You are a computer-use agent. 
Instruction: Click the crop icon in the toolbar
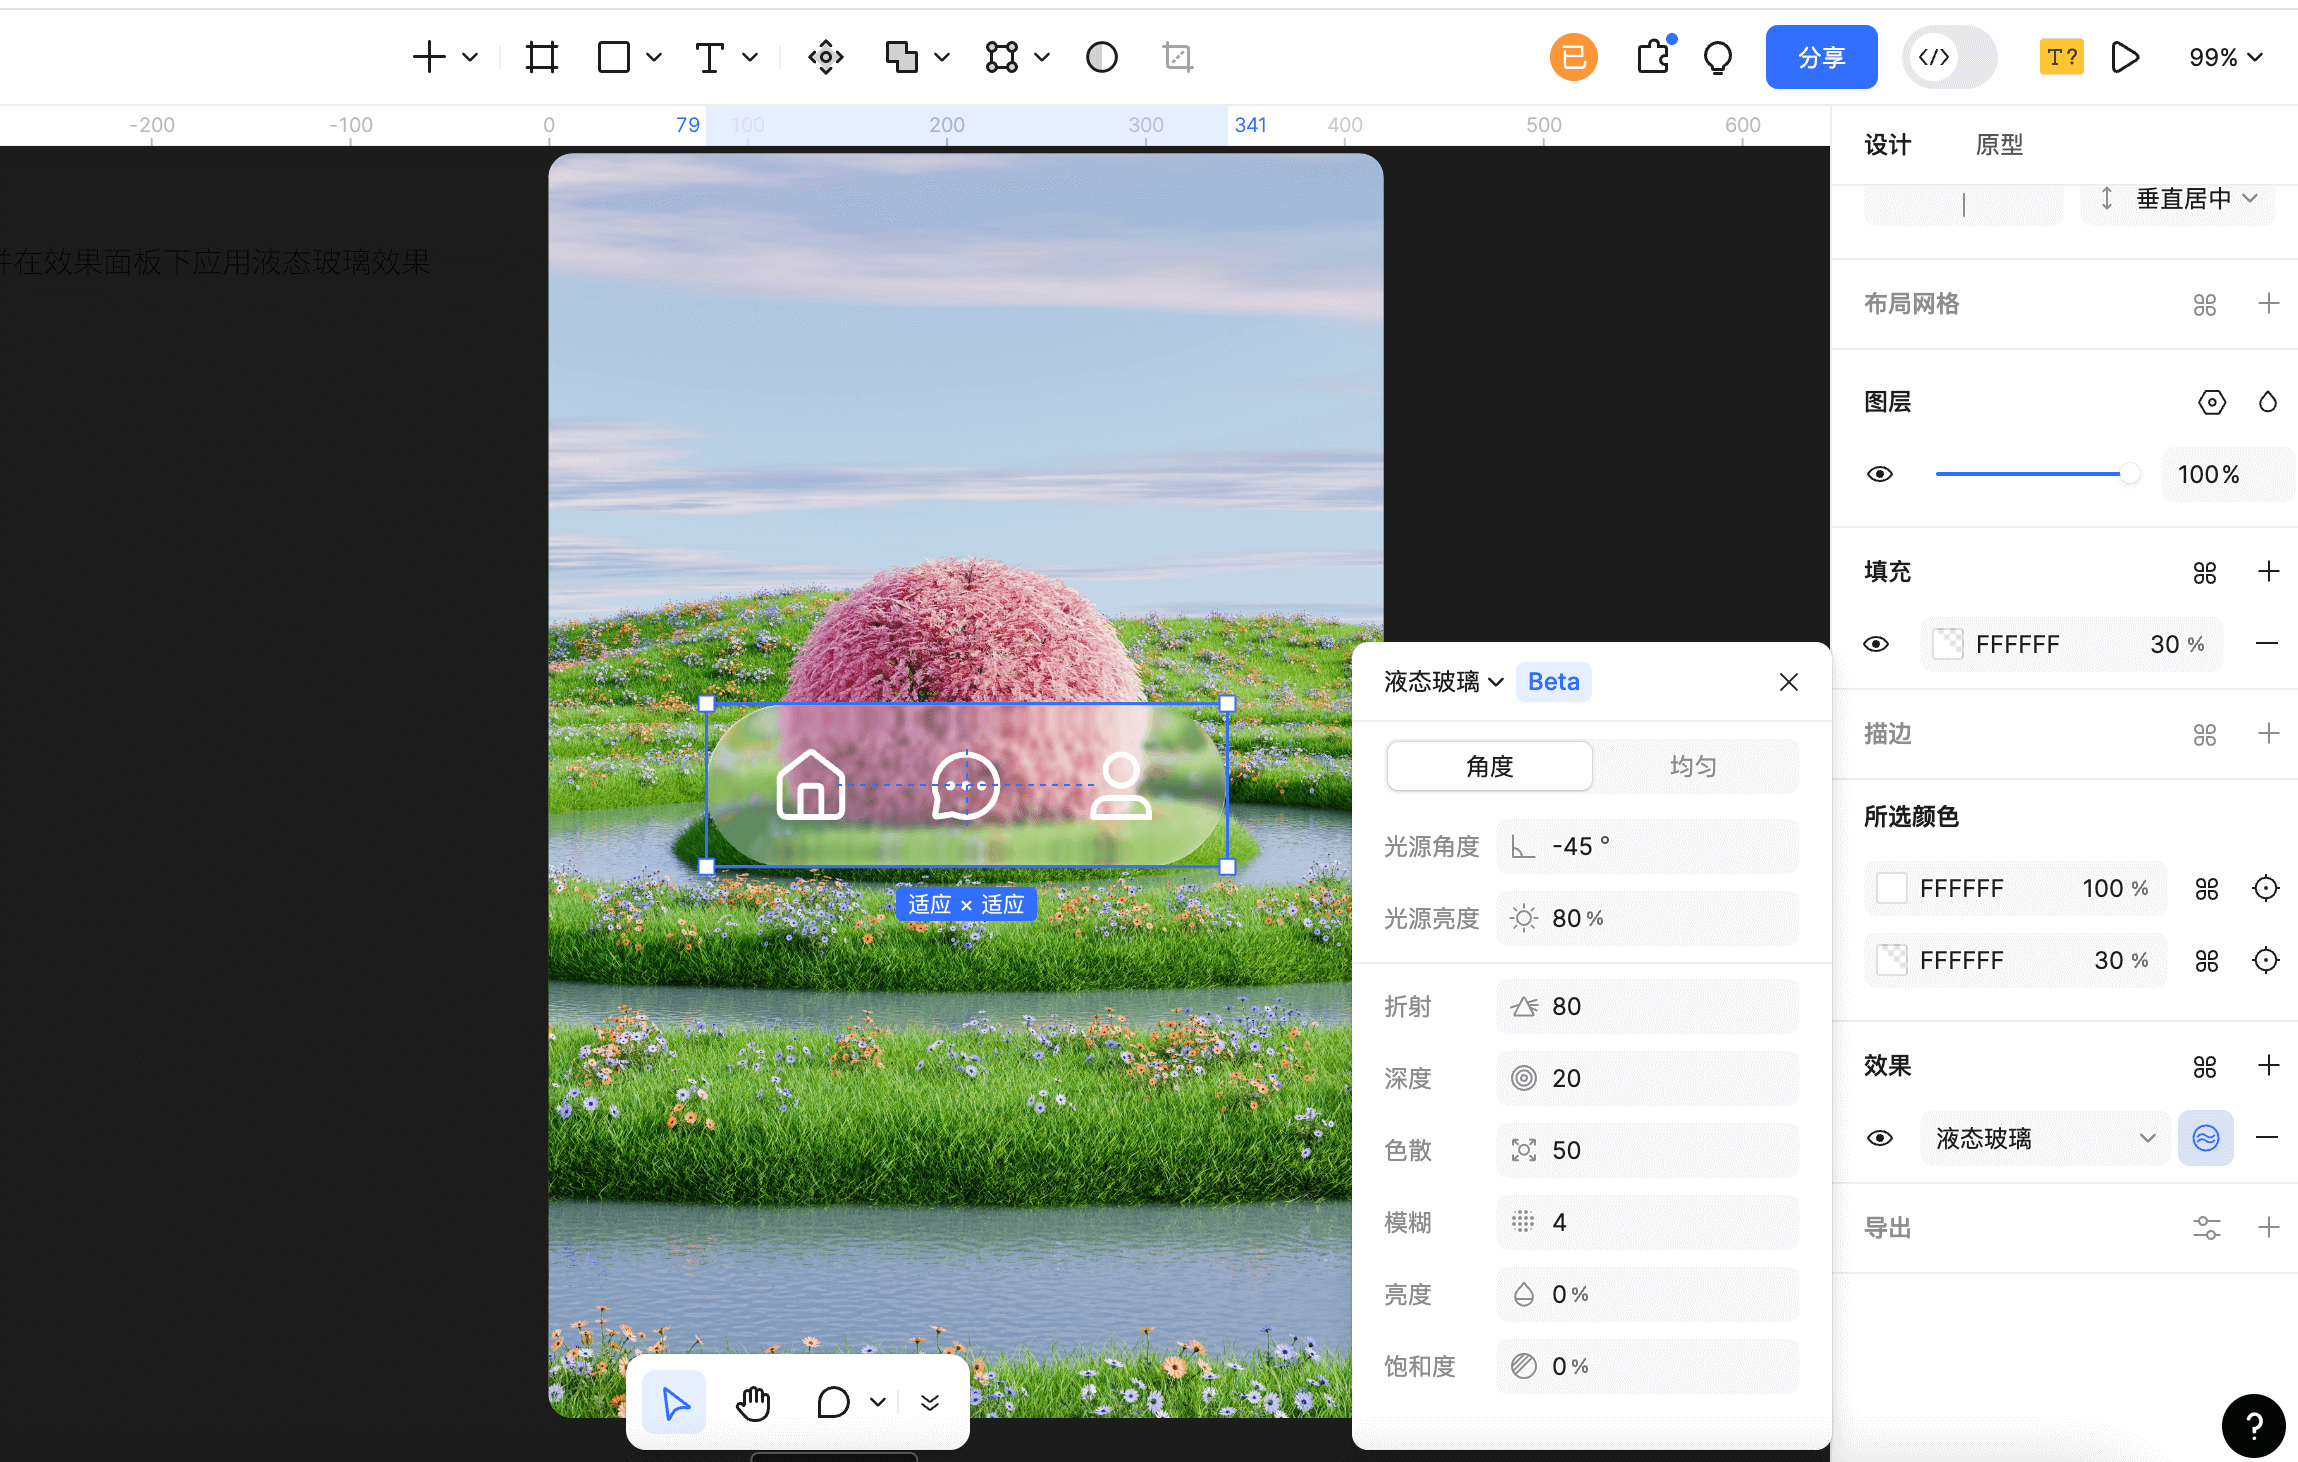point(1178,57)
